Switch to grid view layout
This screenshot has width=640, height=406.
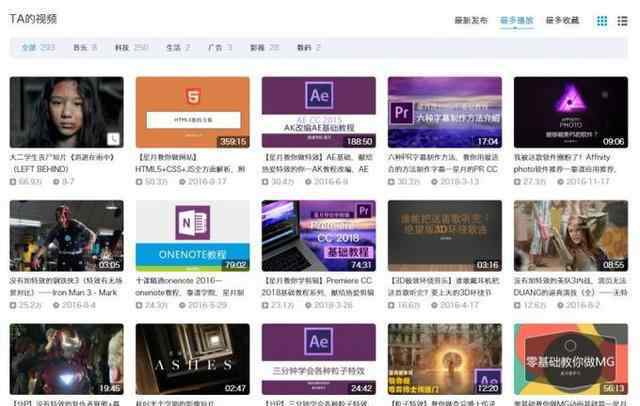pos(602,21)
